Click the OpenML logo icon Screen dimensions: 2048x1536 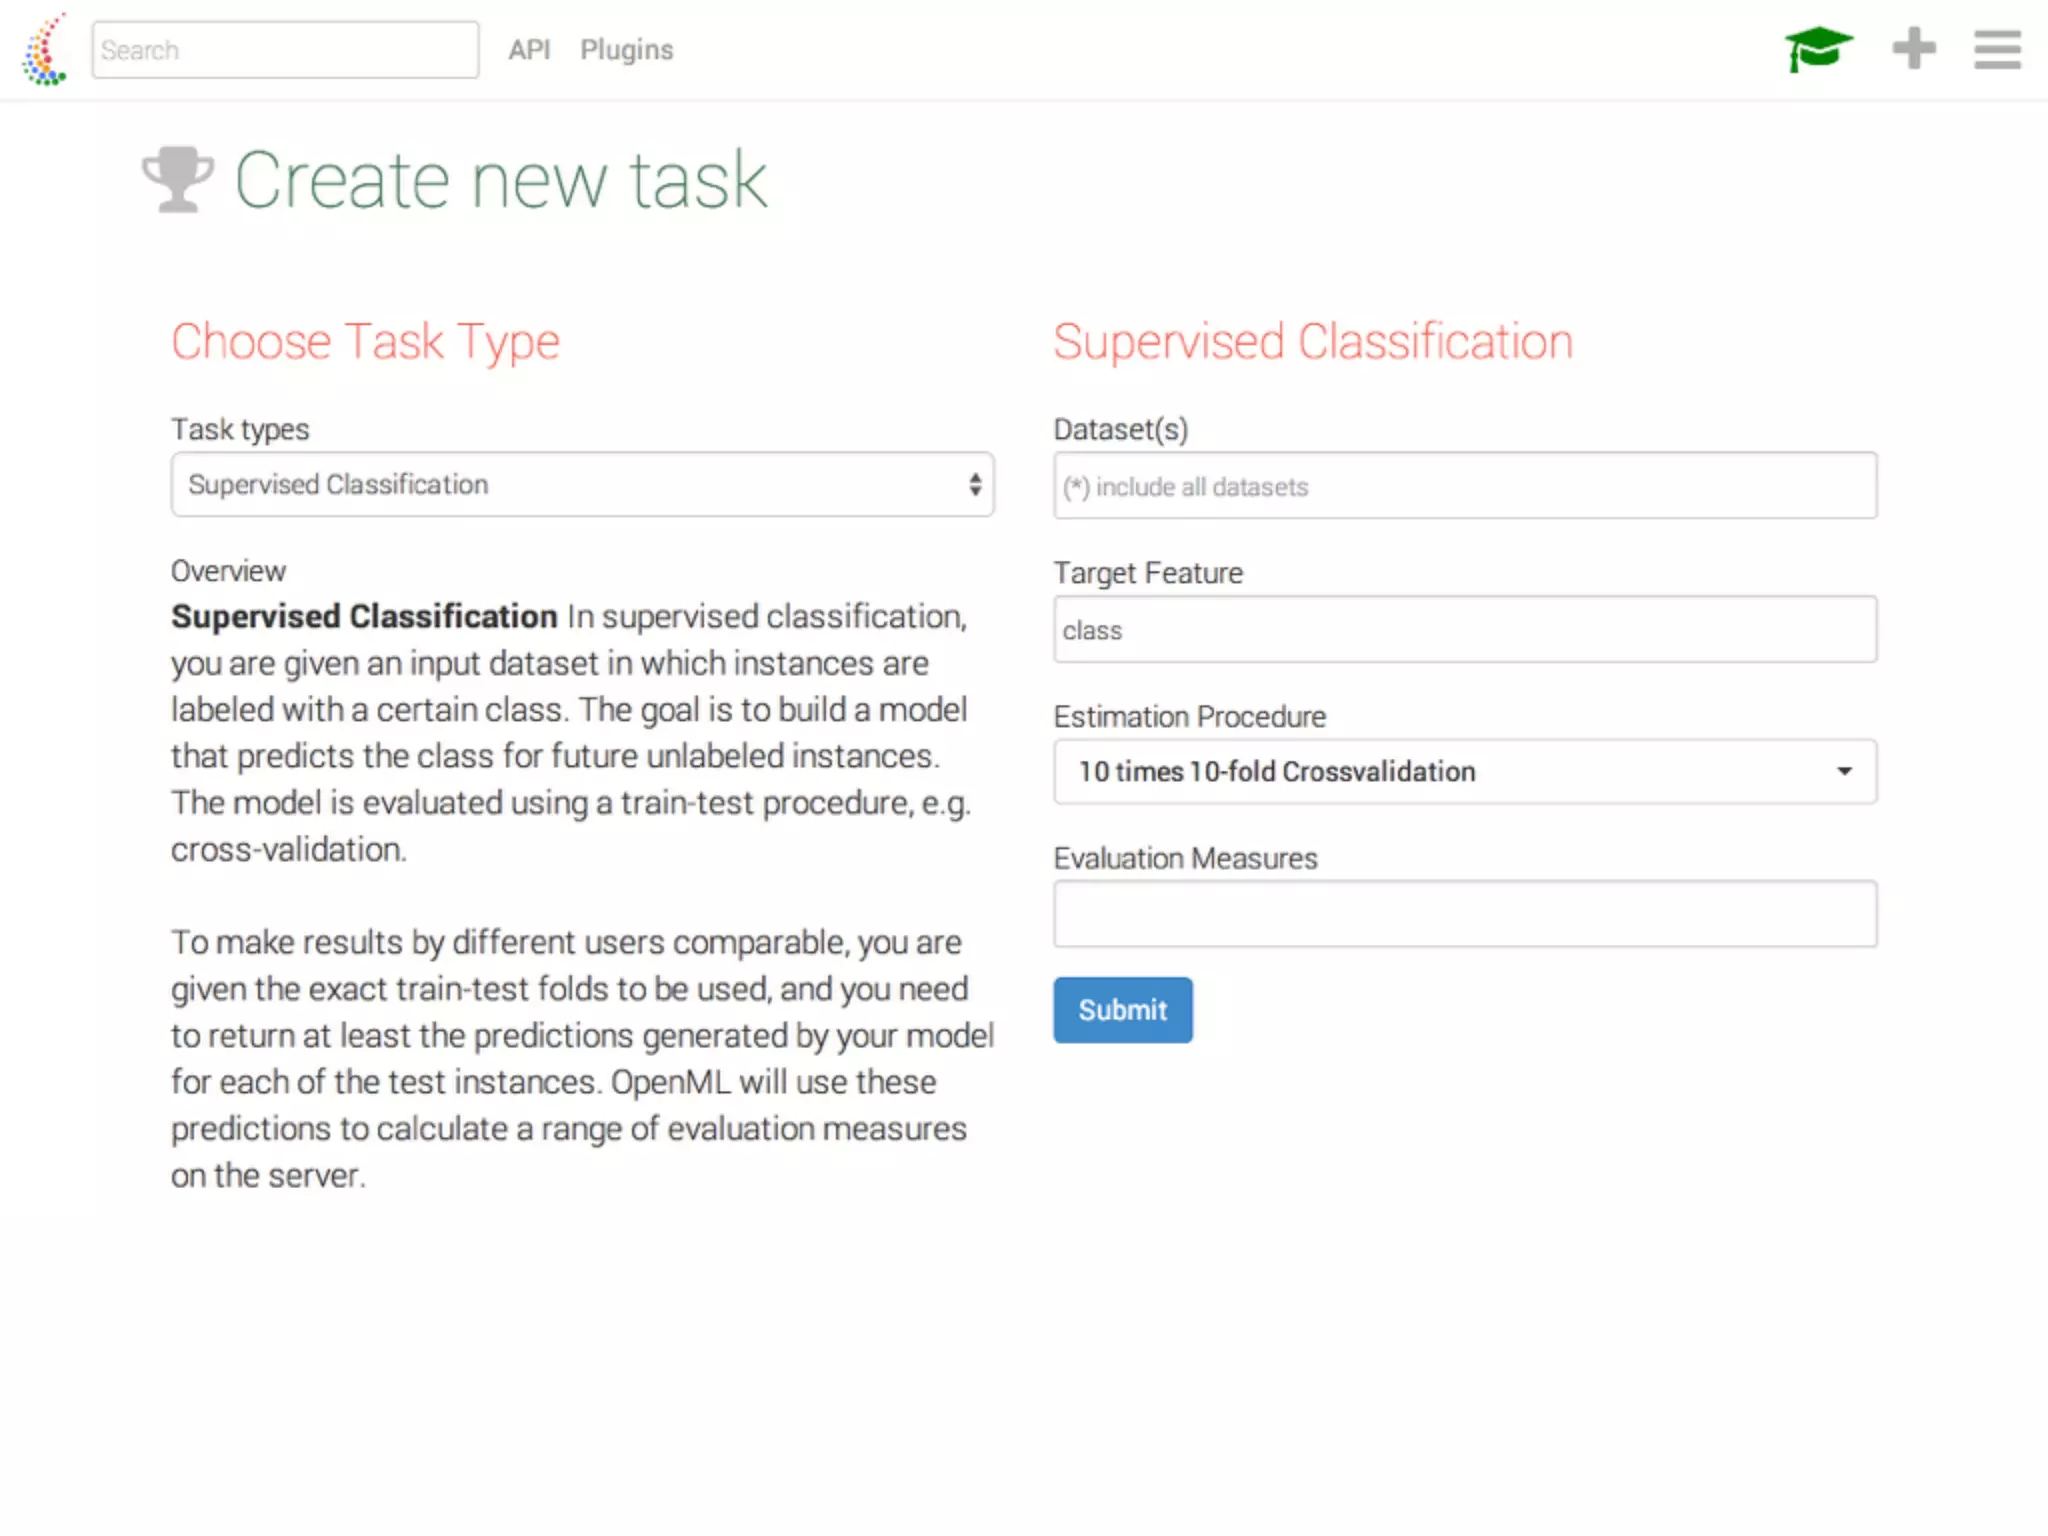[44, 50]
